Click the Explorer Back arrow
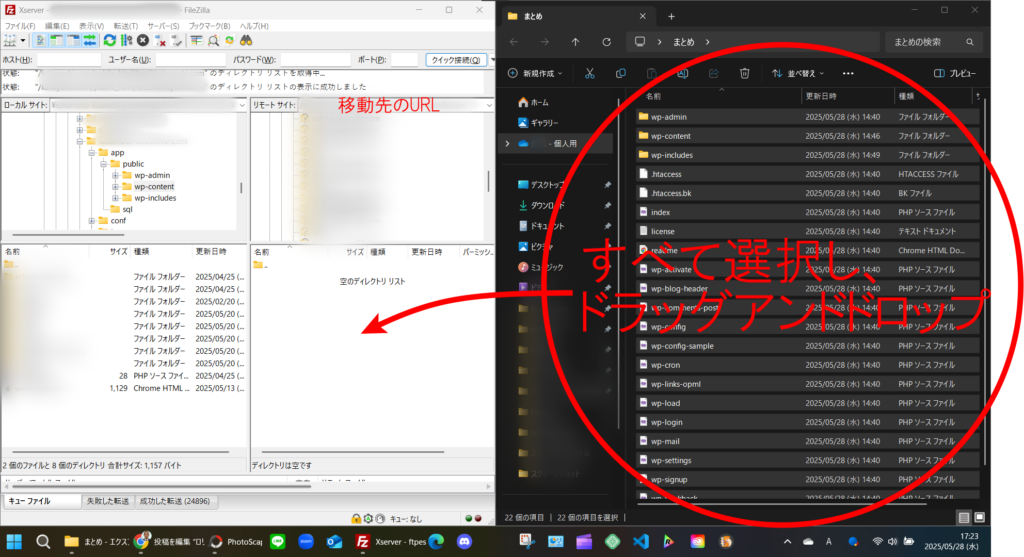This screenshot has height=557, width=1024. [514, 42]
